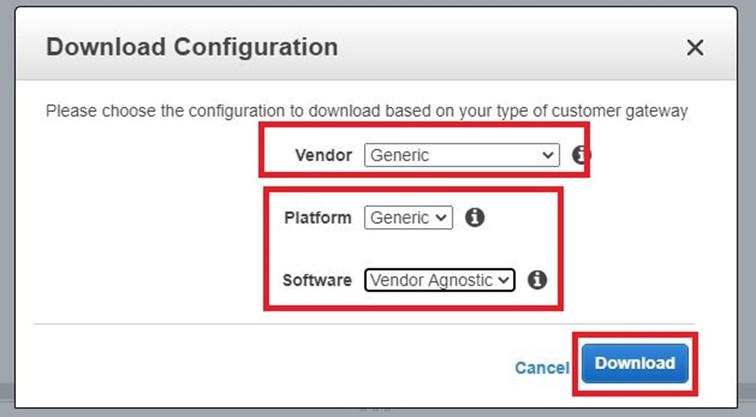
Task: Click the chevron arrow of Vendor select
Action: tap(546, 155)
